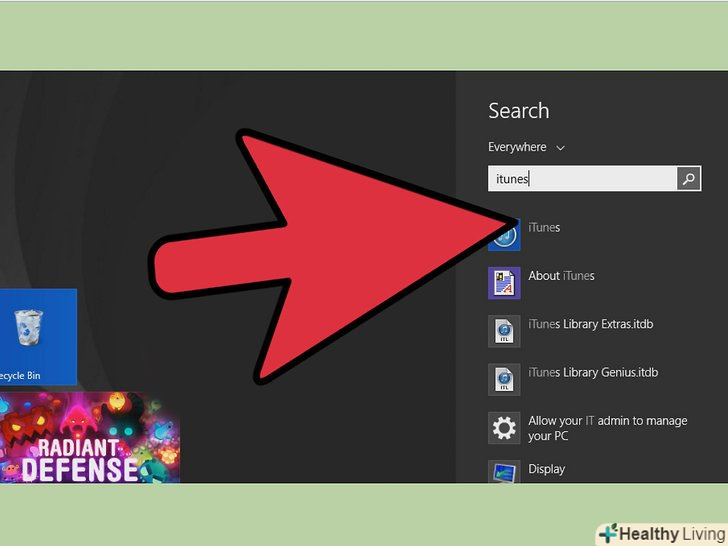
Task: Choose iTunes Library Extras.itdb result text
Action: click(591, 324)
